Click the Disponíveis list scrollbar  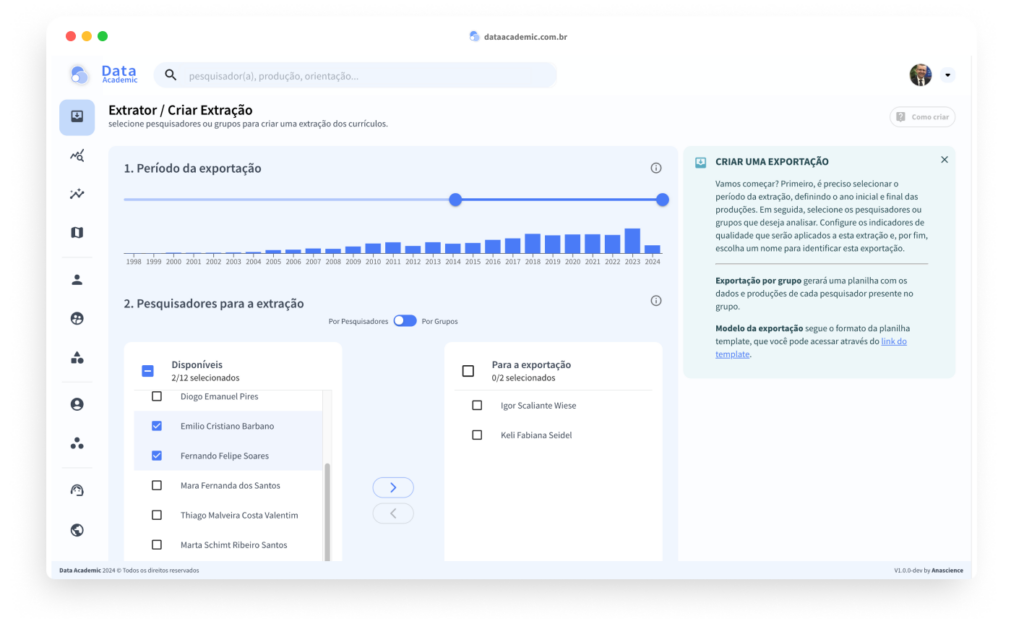[327, 511]
